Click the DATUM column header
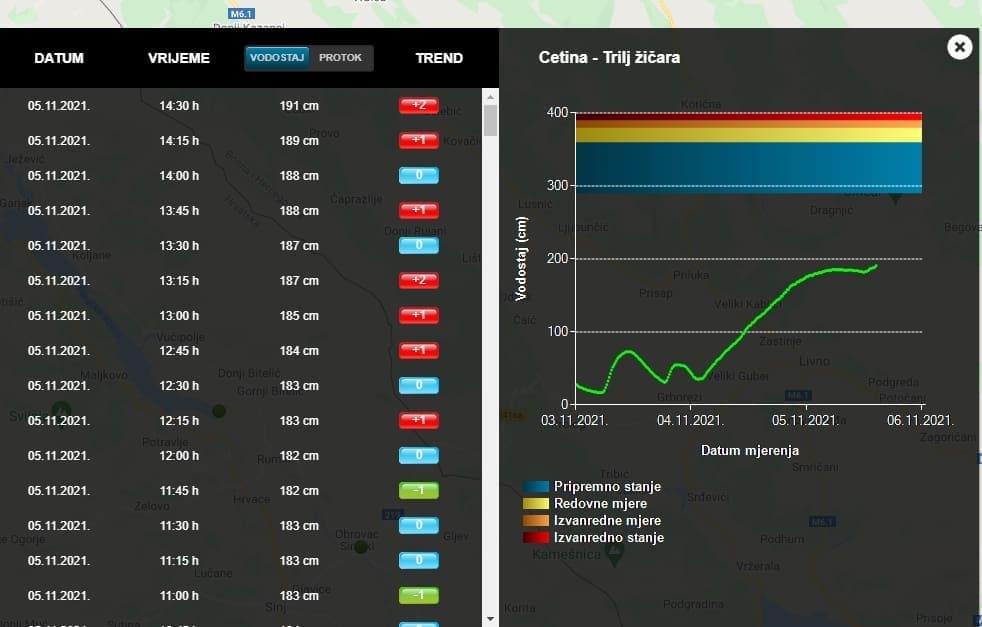 pyautogui.click(x=59, y=58)
